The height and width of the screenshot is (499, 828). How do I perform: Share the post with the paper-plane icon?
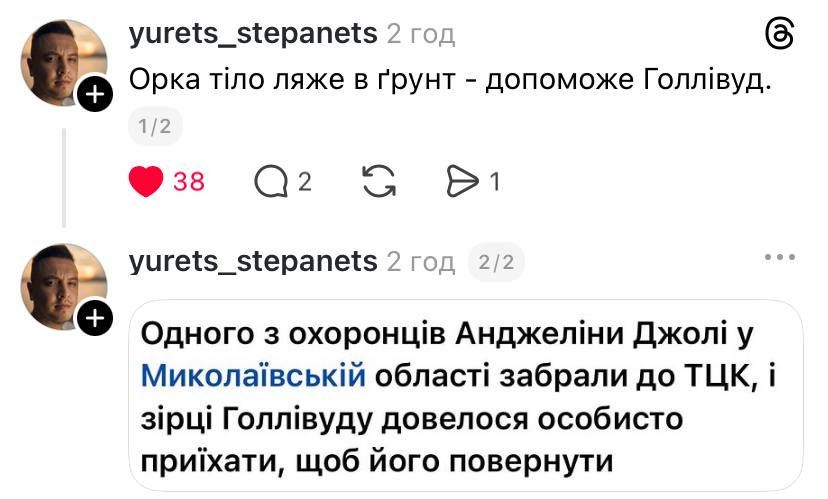click(462, 181)
